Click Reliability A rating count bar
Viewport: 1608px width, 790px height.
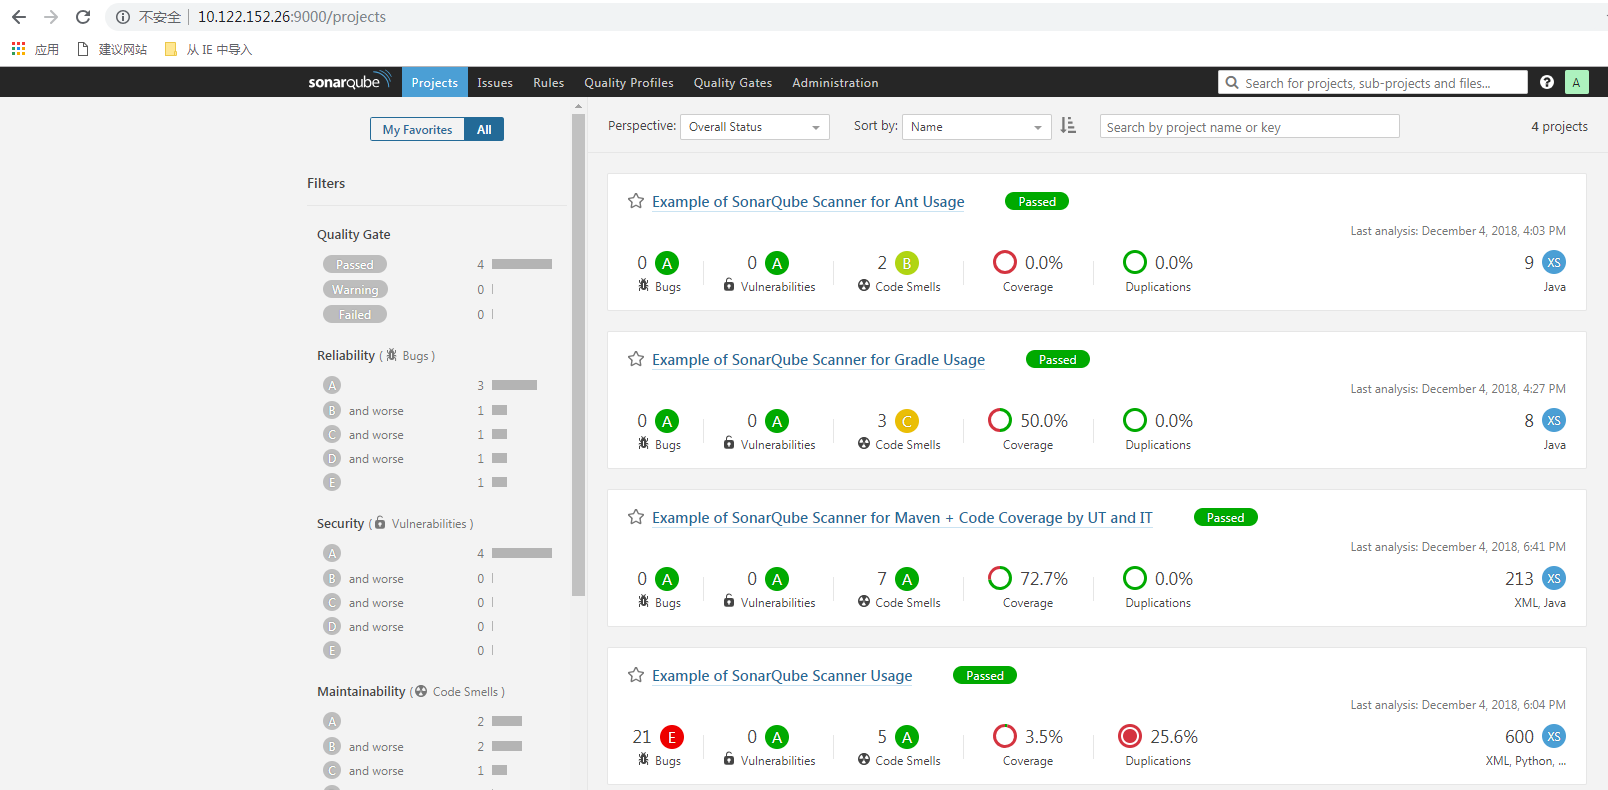click(514, 385)
